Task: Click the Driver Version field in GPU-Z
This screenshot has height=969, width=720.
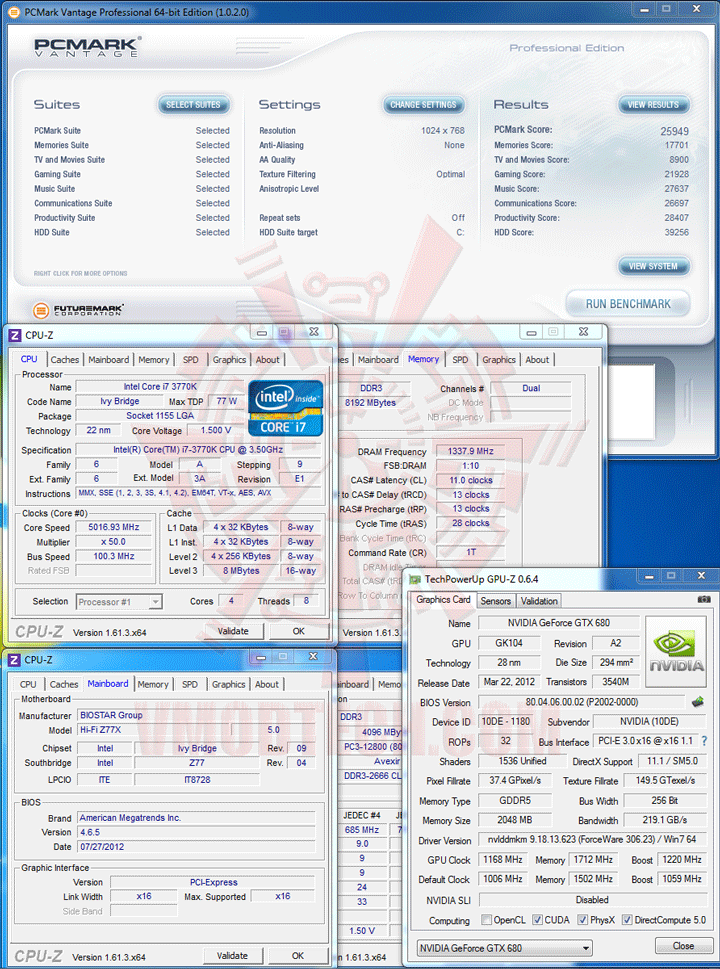Action: pyautogui.click(x=592, y=840)
